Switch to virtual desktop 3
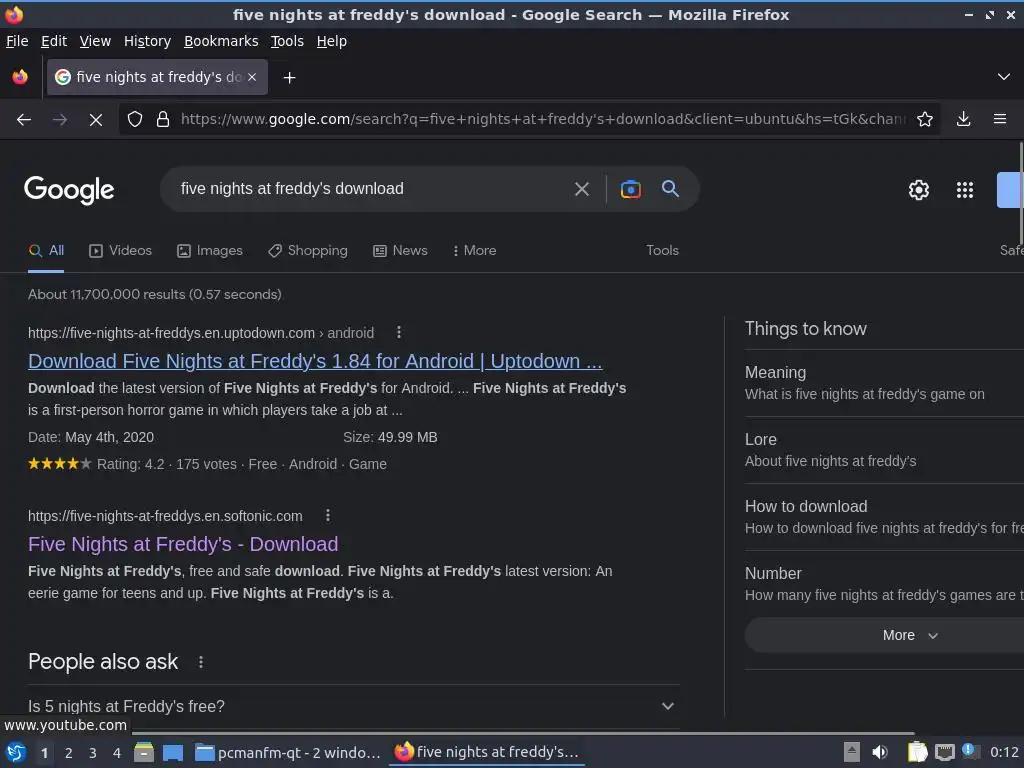 pyautogui.click(x=93, y=753)
